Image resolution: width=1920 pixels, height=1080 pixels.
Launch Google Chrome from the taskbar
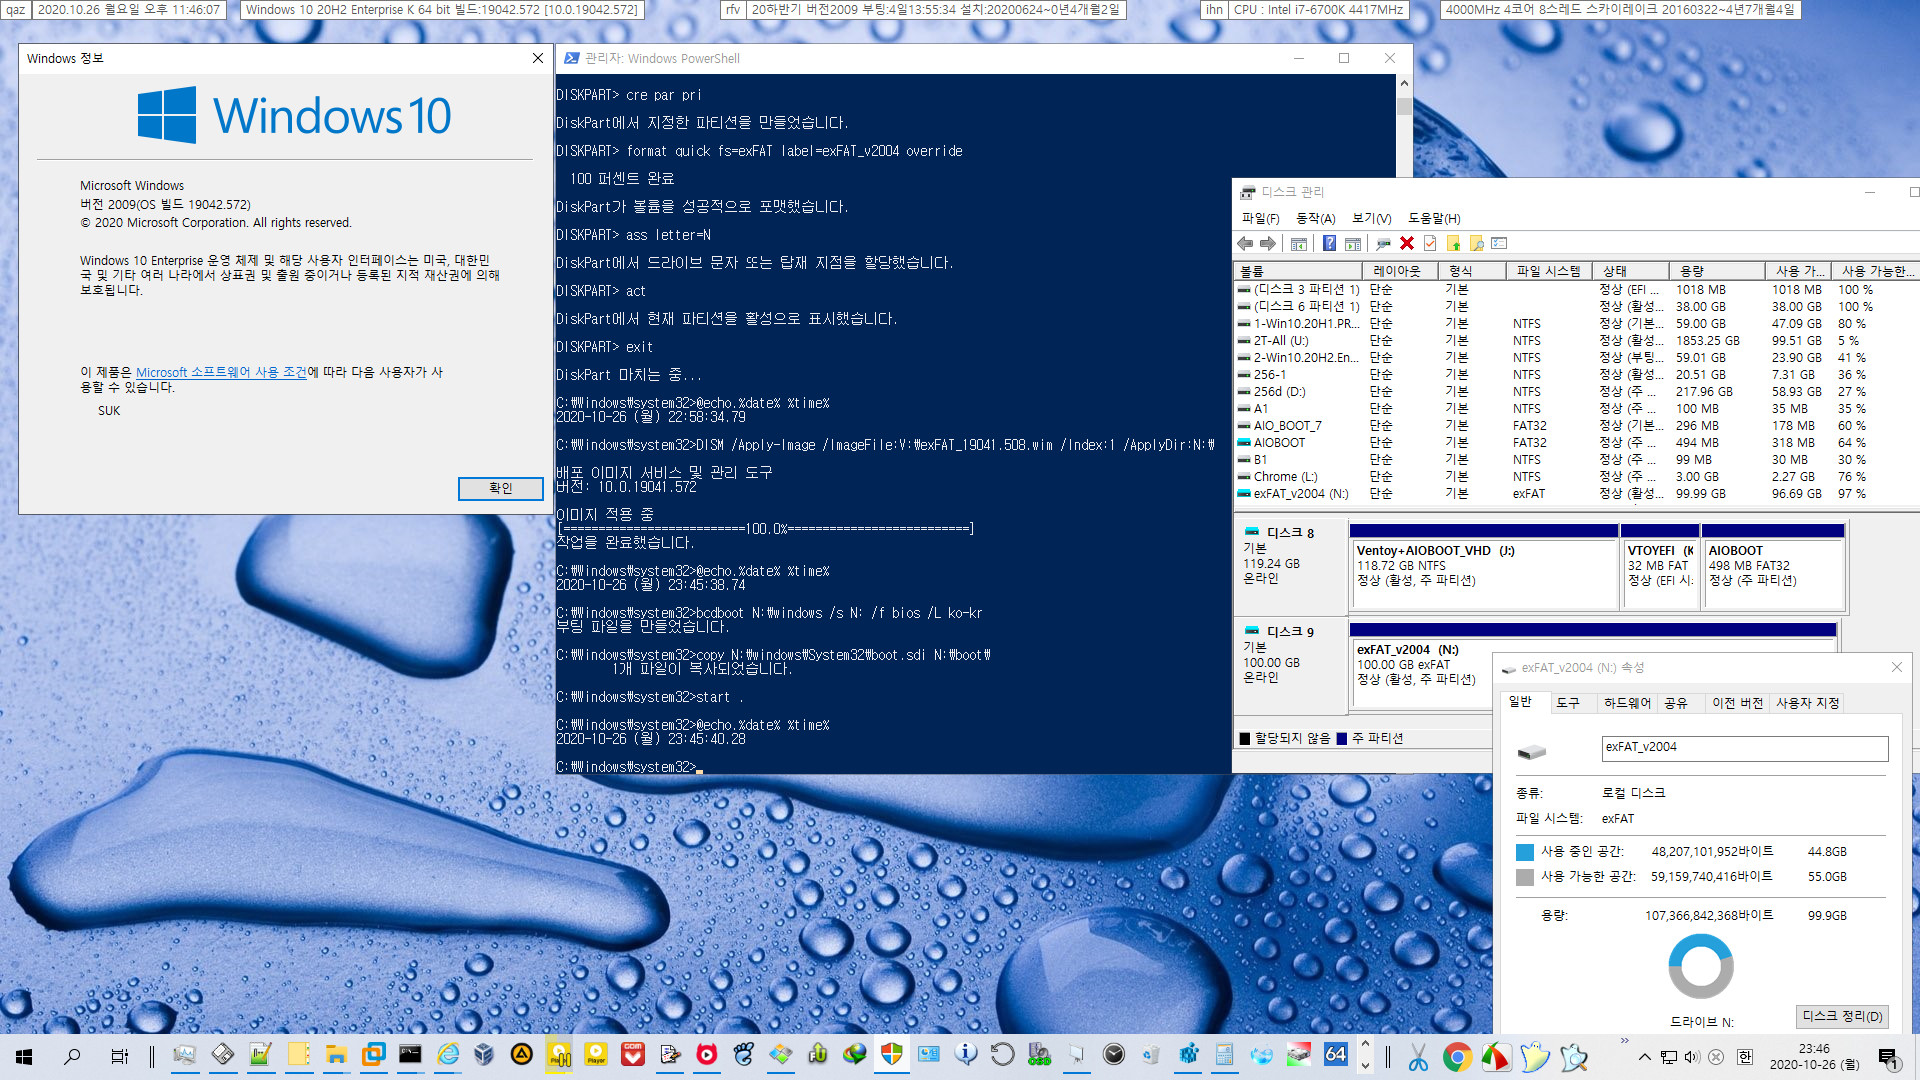point(1457,1056)
